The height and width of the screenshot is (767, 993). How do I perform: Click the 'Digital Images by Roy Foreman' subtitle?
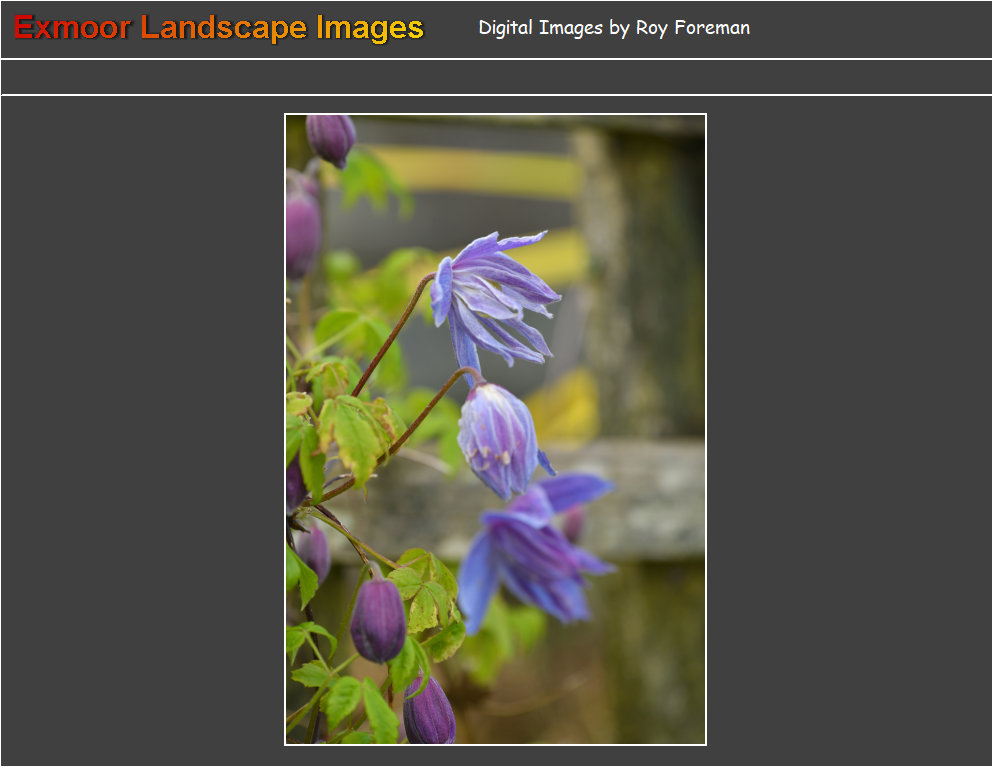613,28
